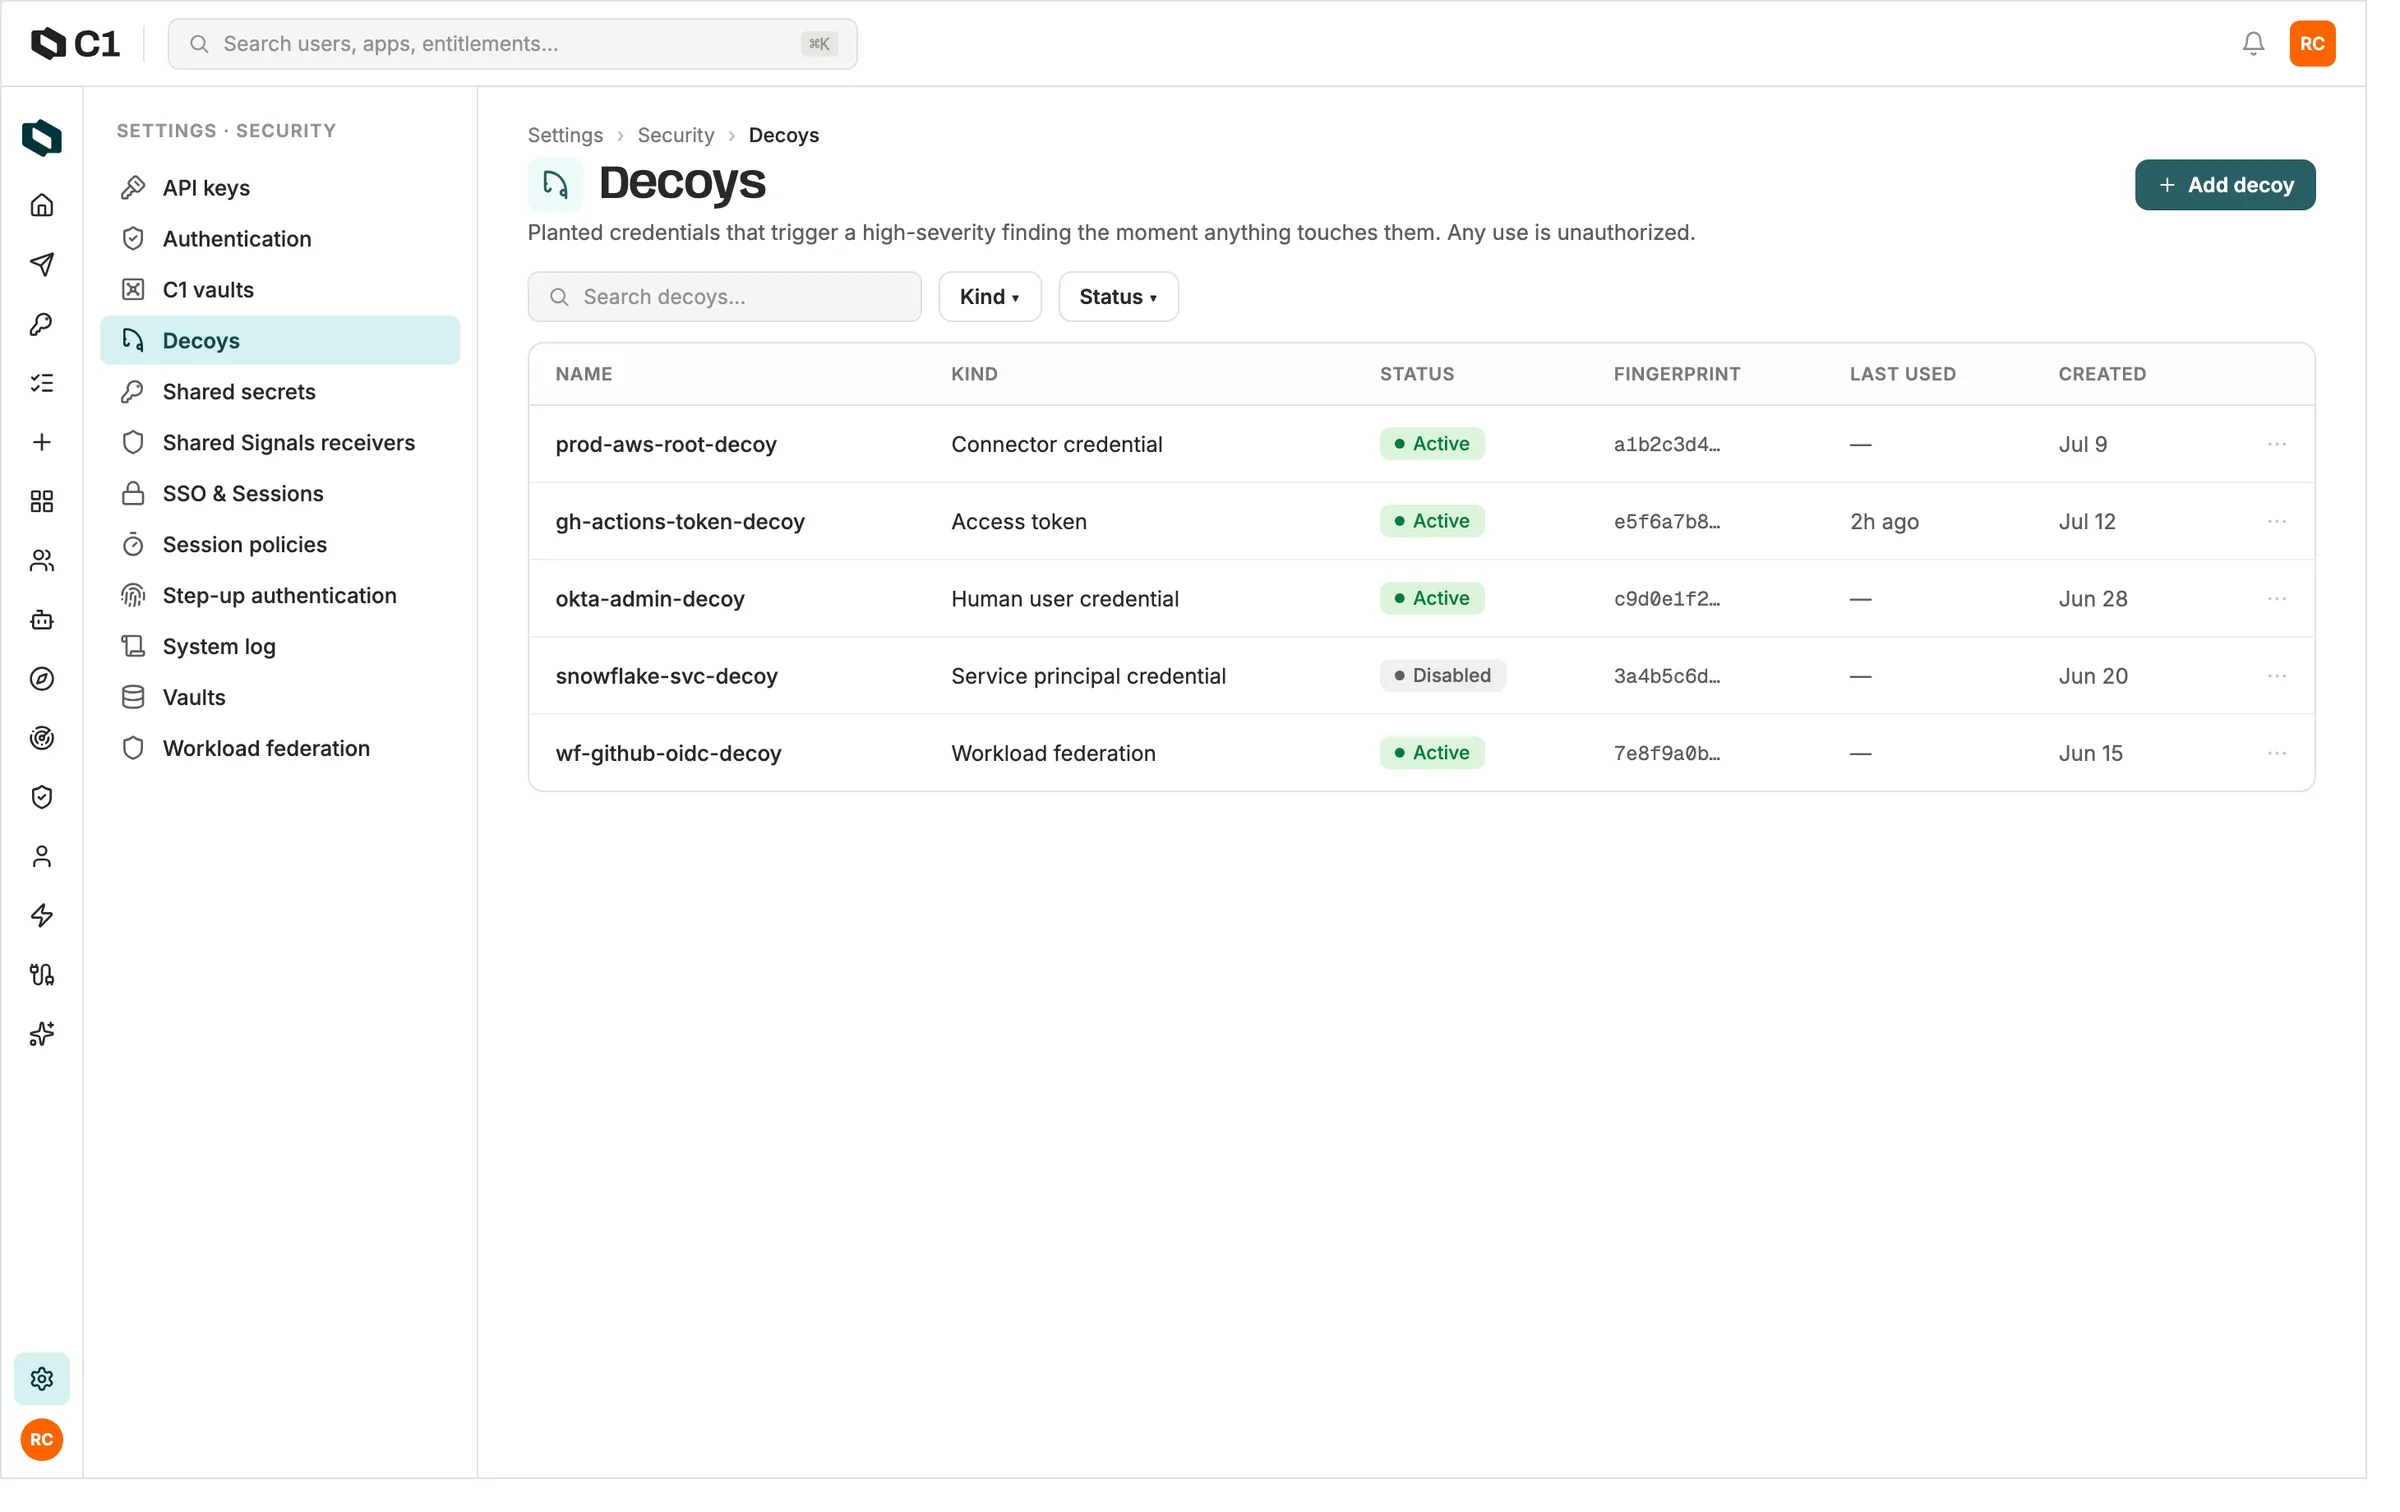Sort by the CREATED column header

pyautogui.click(x=2101, y=374)
